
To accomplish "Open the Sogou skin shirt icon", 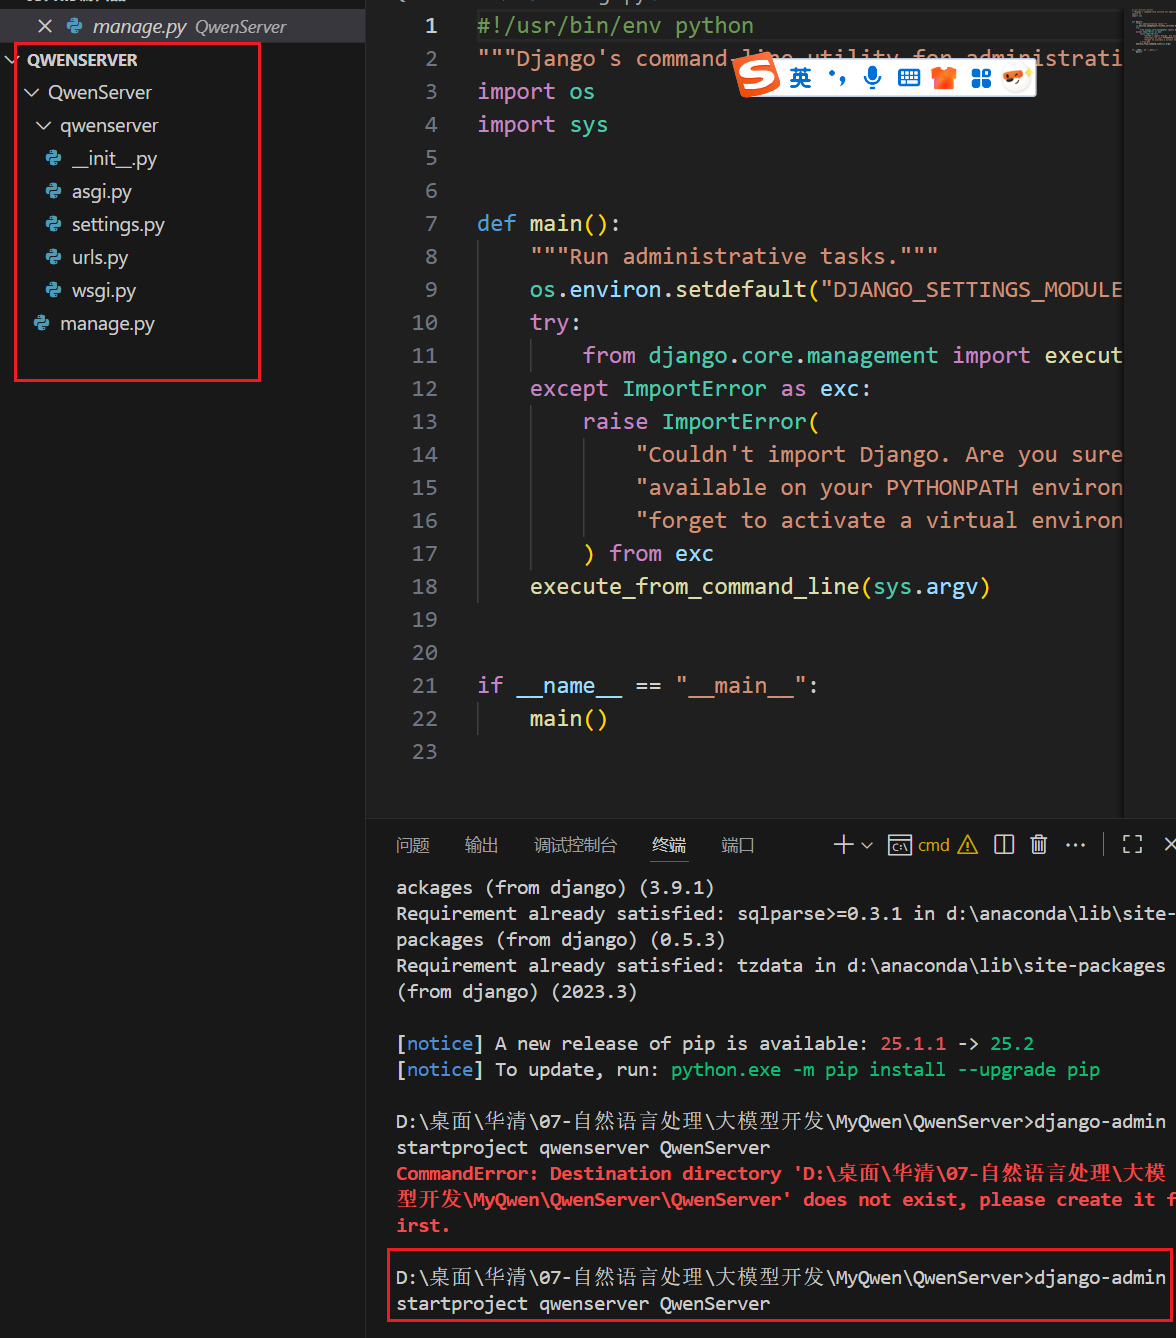I will coord(944,77).
